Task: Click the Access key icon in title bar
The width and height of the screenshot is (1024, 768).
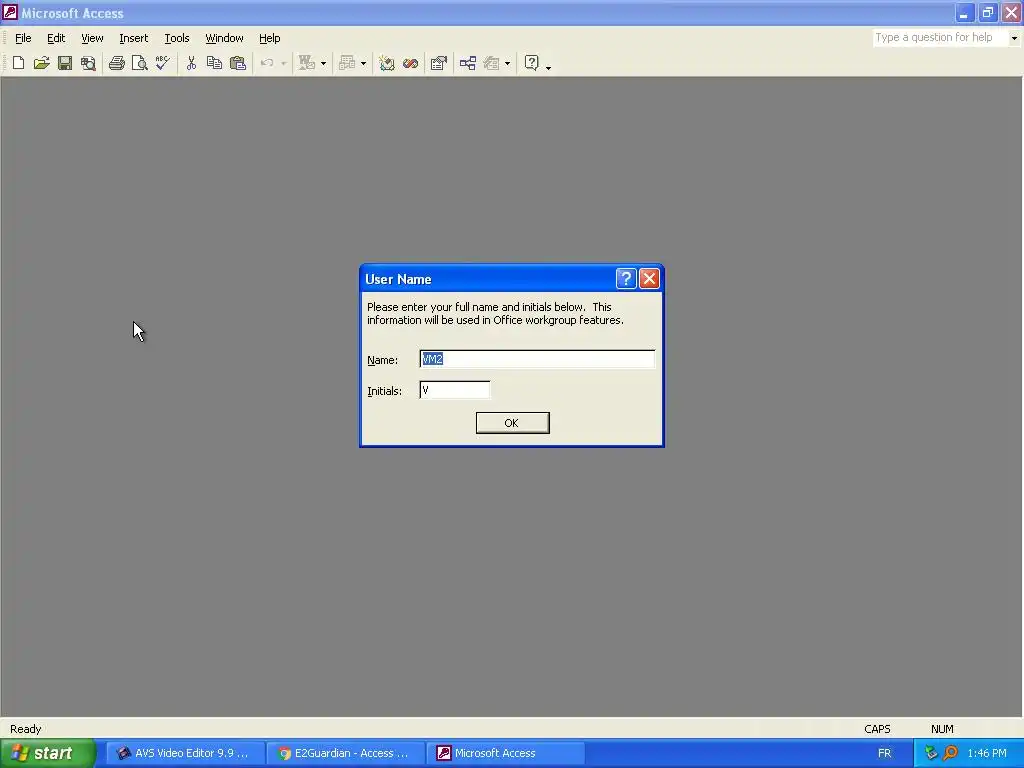Action: pyautogui.click(x=10, y=12)
